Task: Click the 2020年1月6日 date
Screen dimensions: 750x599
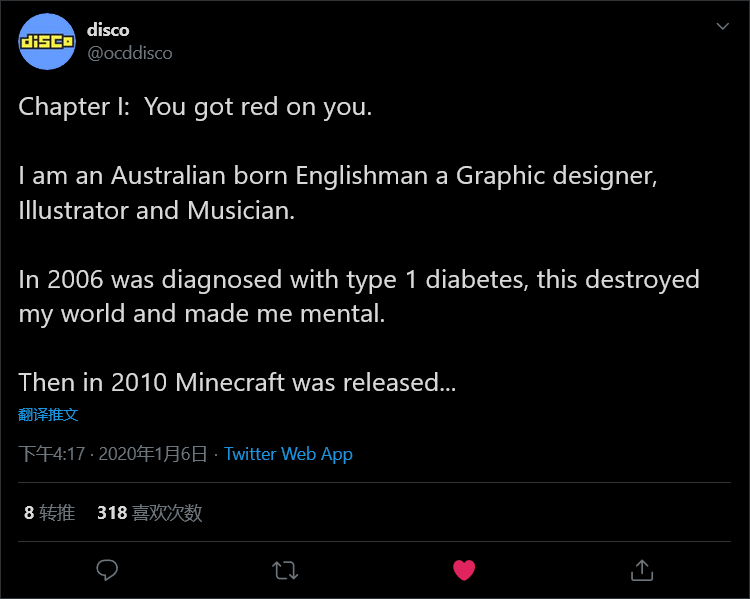Action: pyautogui.click(x=153, y=454)
